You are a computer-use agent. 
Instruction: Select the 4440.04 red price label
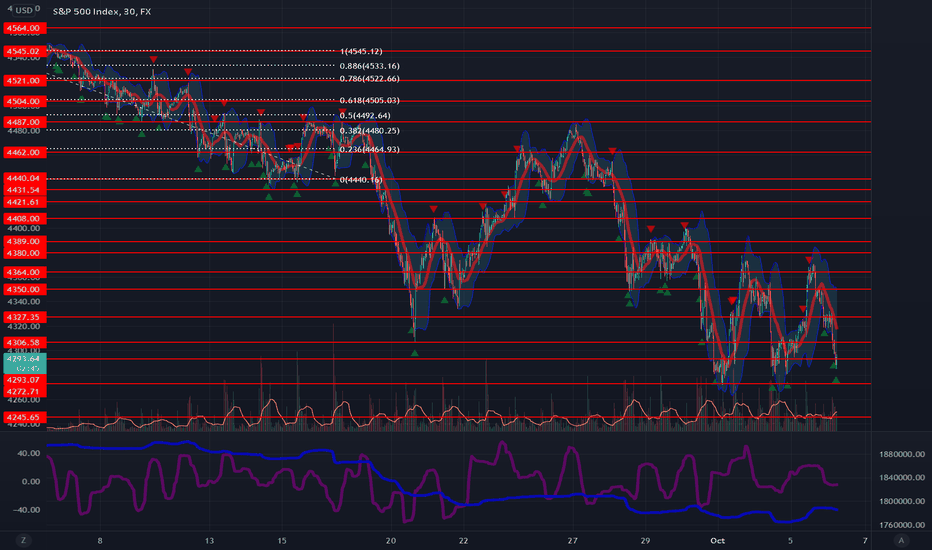coord(24,178)
